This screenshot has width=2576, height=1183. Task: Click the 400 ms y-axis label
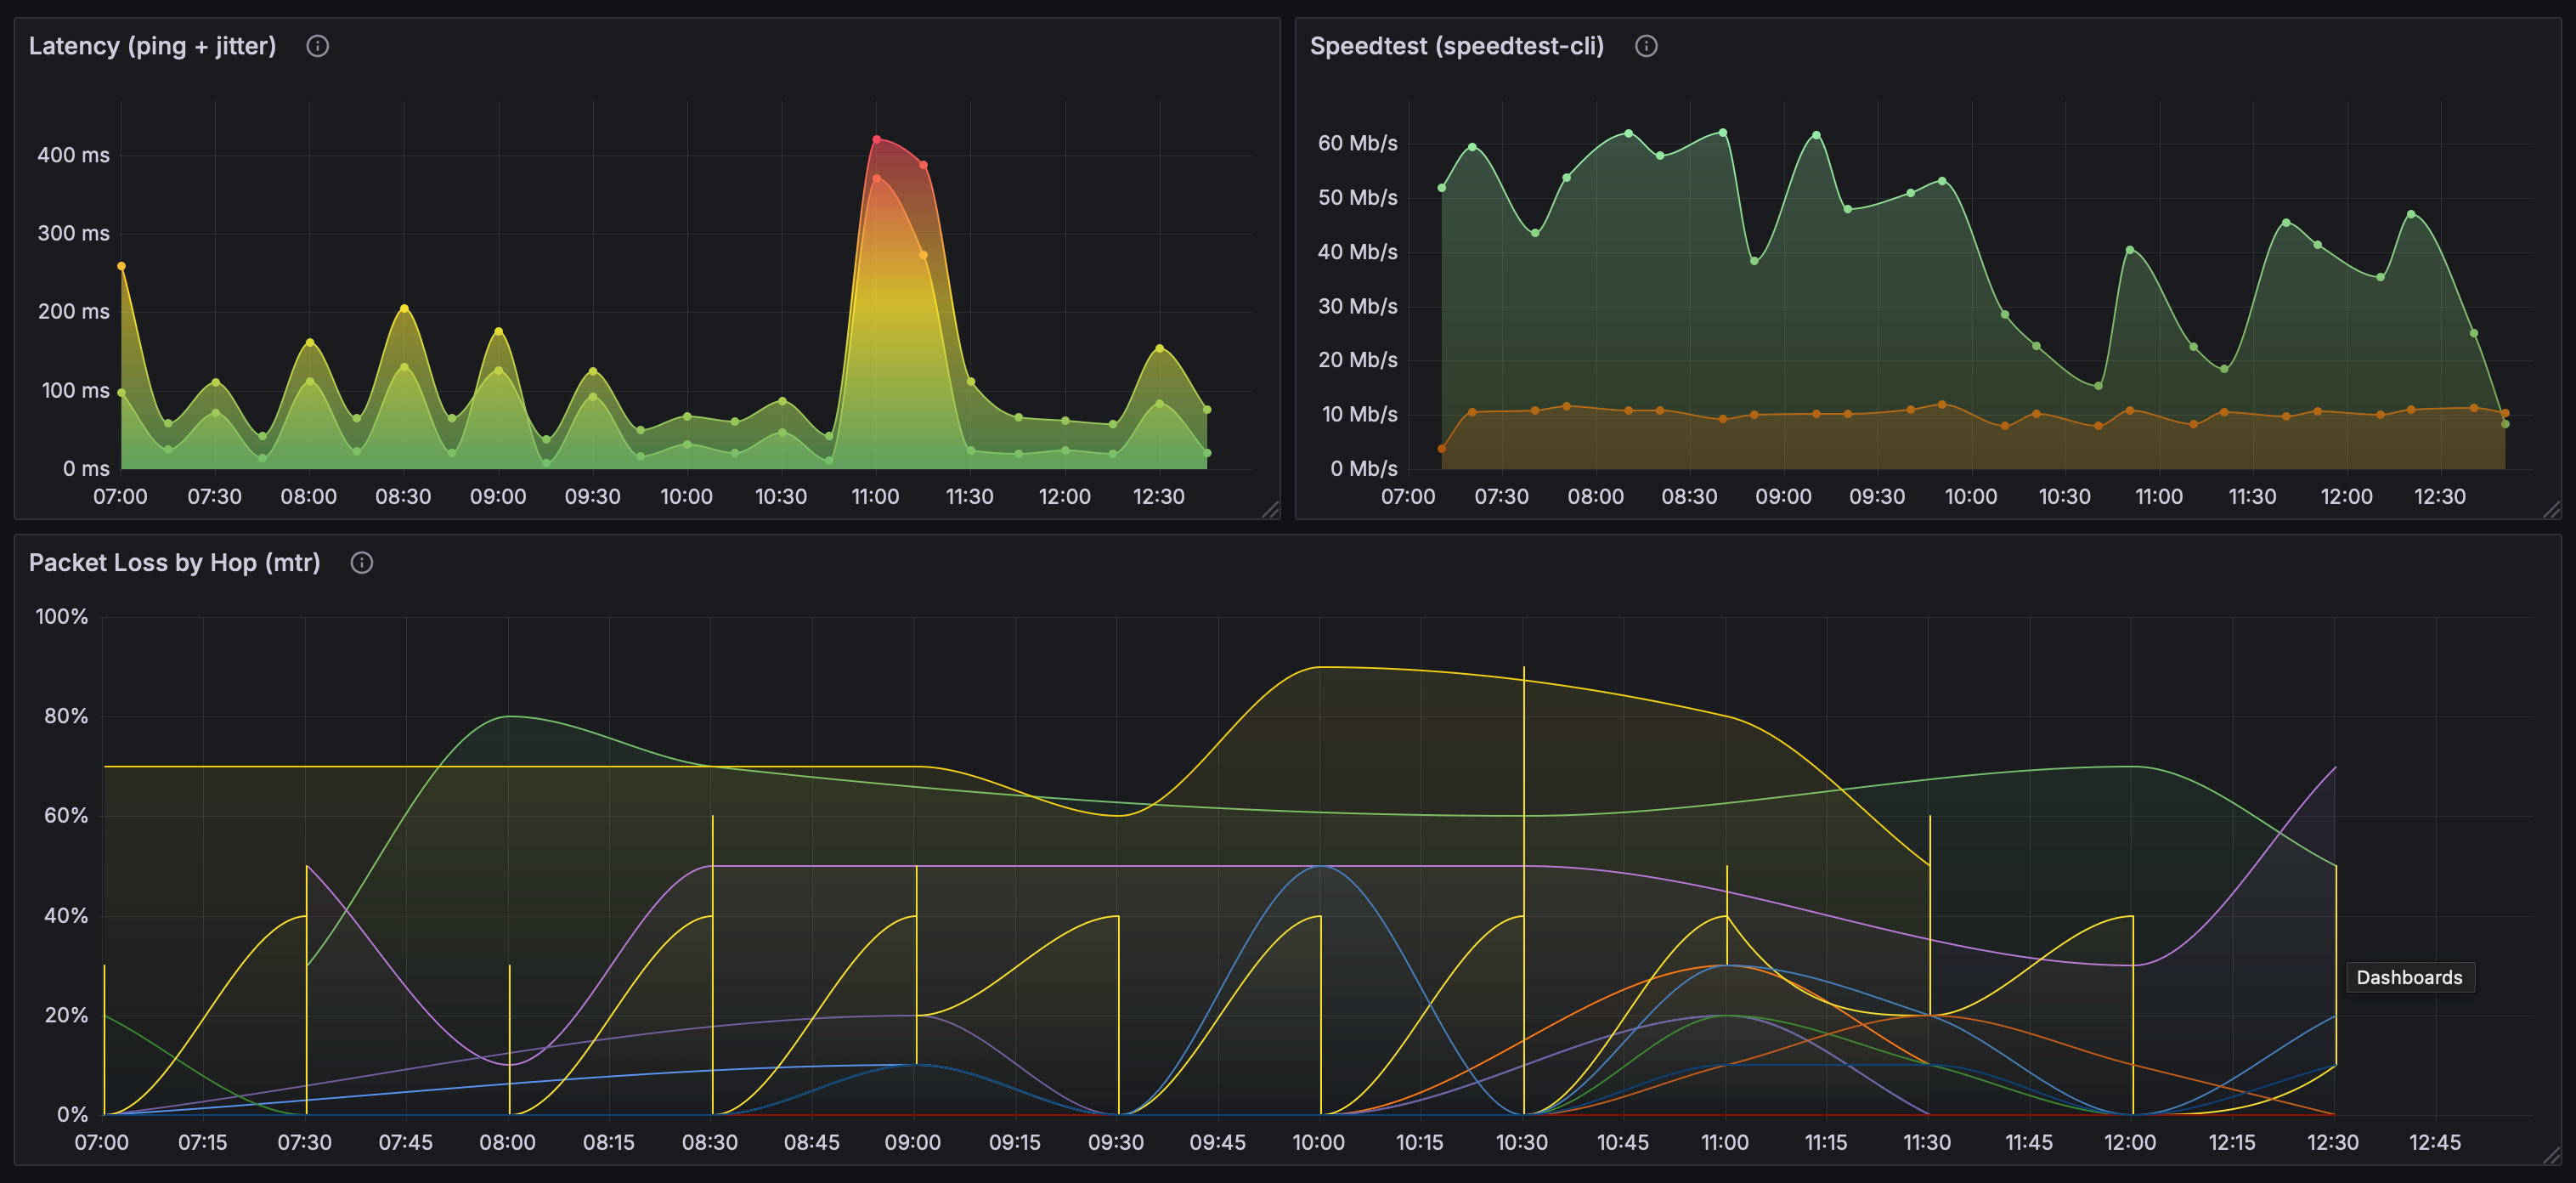point(73,155)
